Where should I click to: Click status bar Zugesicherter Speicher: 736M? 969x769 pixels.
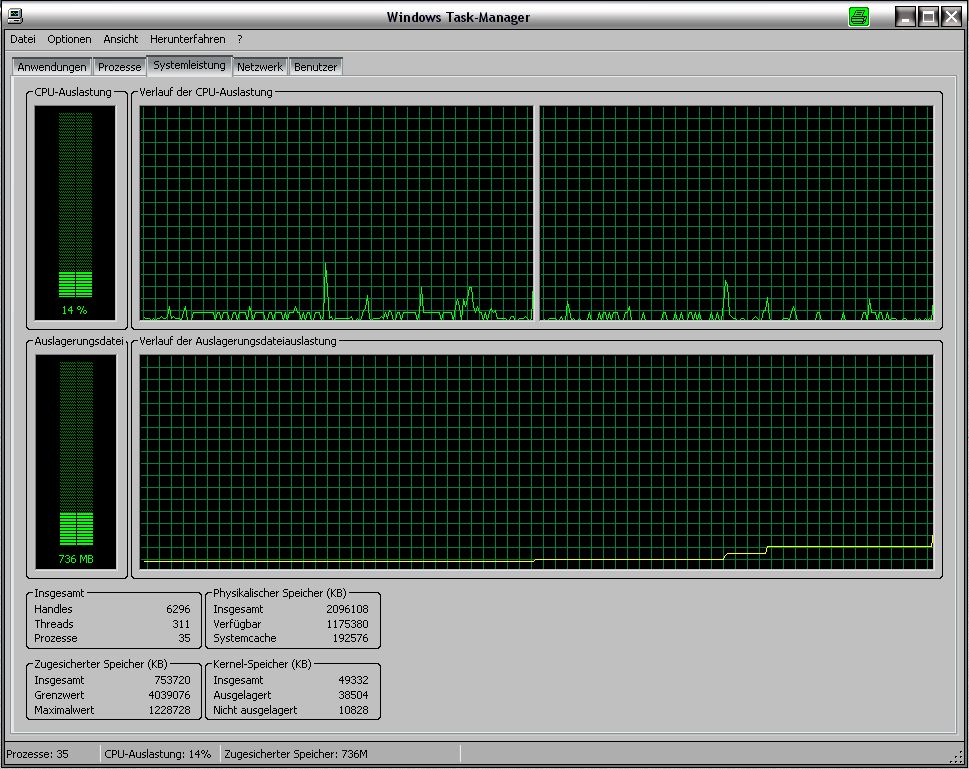[296, 754]
